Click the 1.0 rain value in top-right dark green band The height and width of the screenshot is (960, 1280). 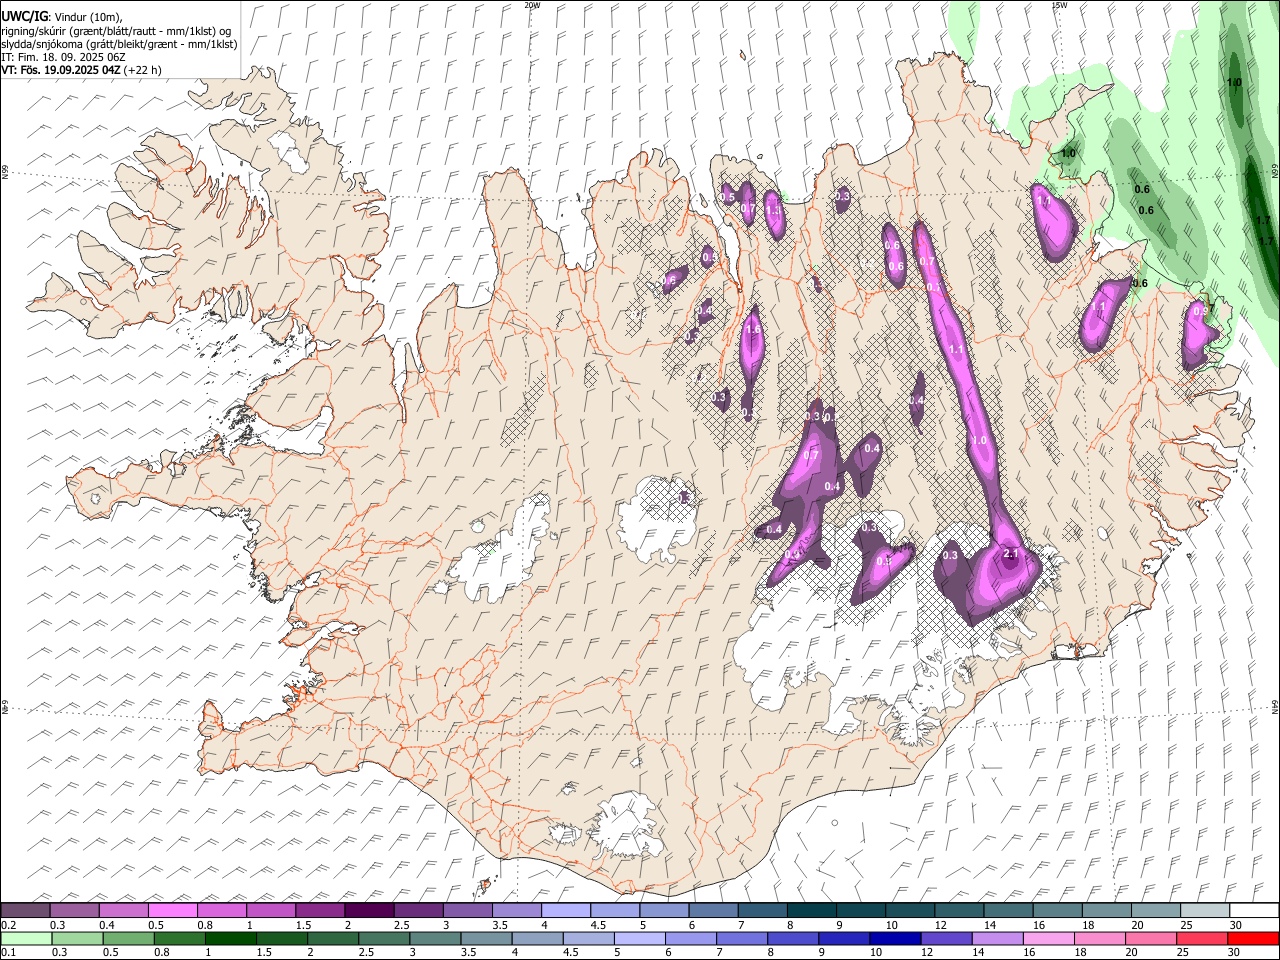1234,83
